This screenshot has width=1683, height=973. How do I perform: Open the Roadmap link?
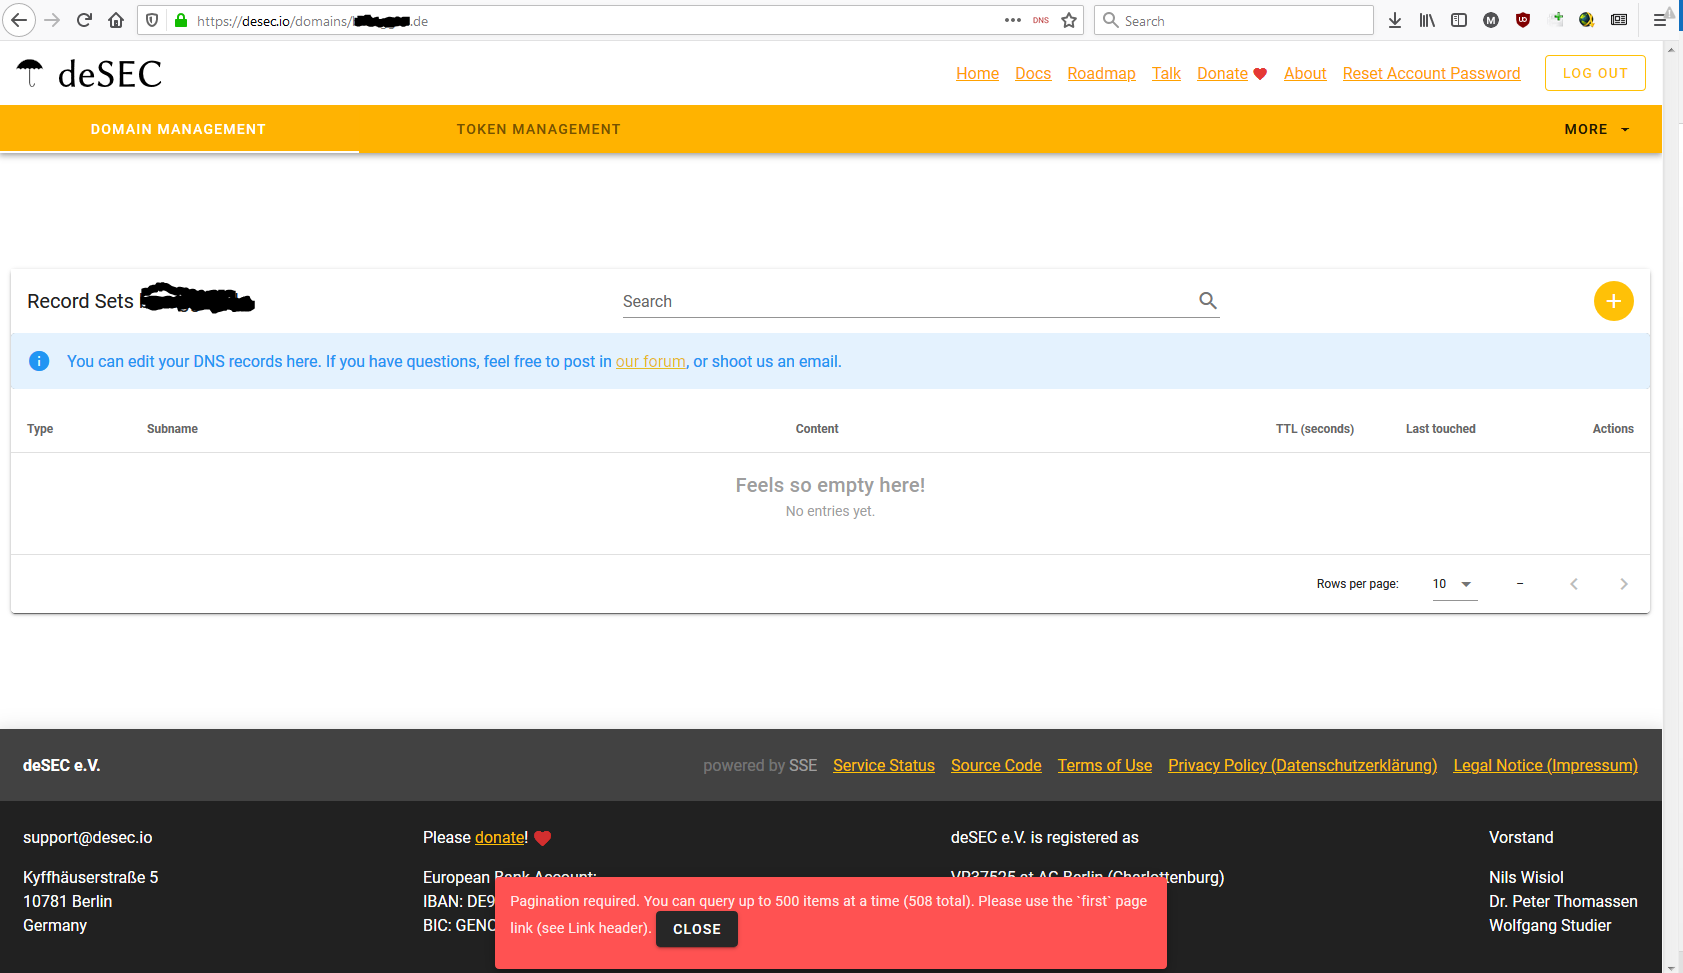[x=1101, y=73]
